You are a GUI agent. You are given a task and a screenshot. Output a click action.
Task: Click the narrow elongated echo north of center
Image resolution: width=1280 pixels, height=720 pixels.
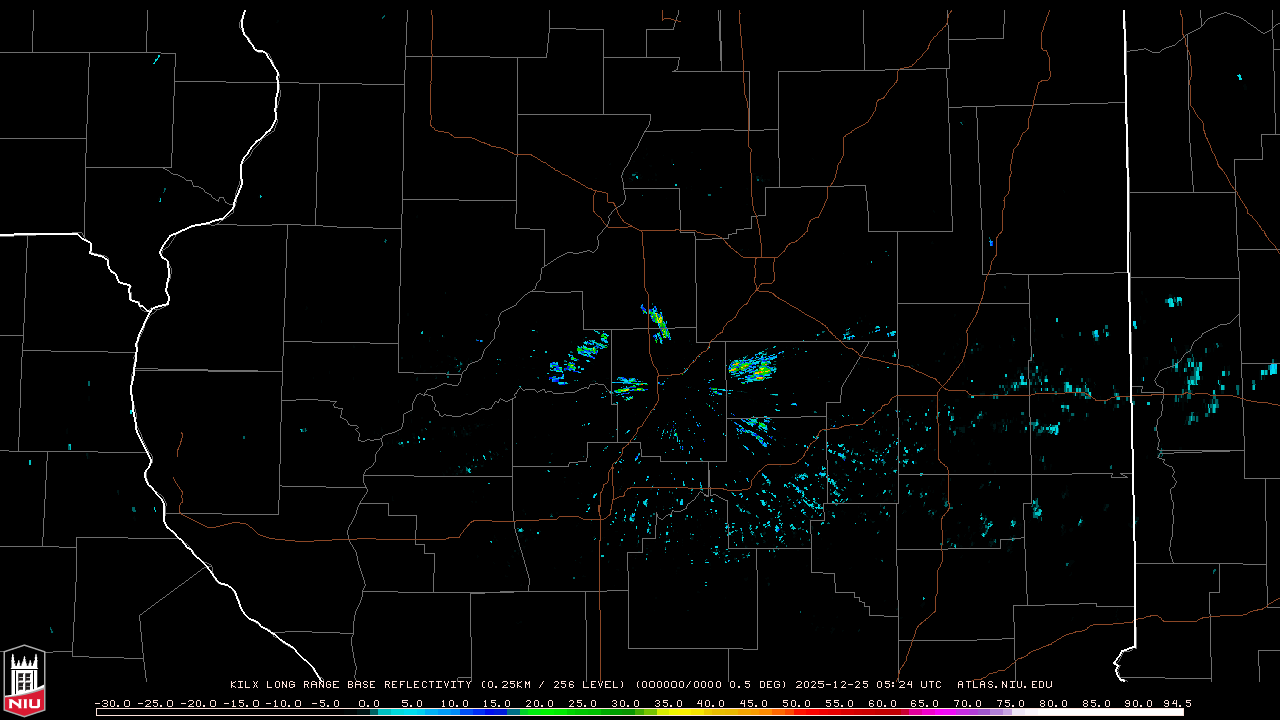(x=657, y=323)
